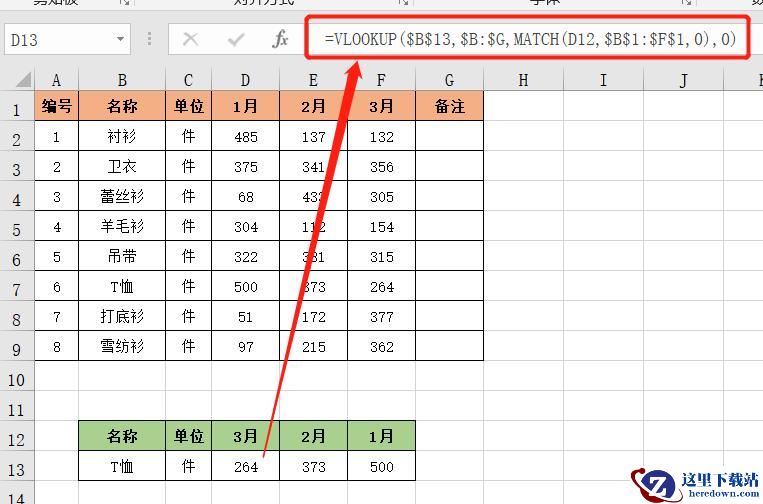Click the Select All corner triangle

pyautogui.click(x=23, y=79)
